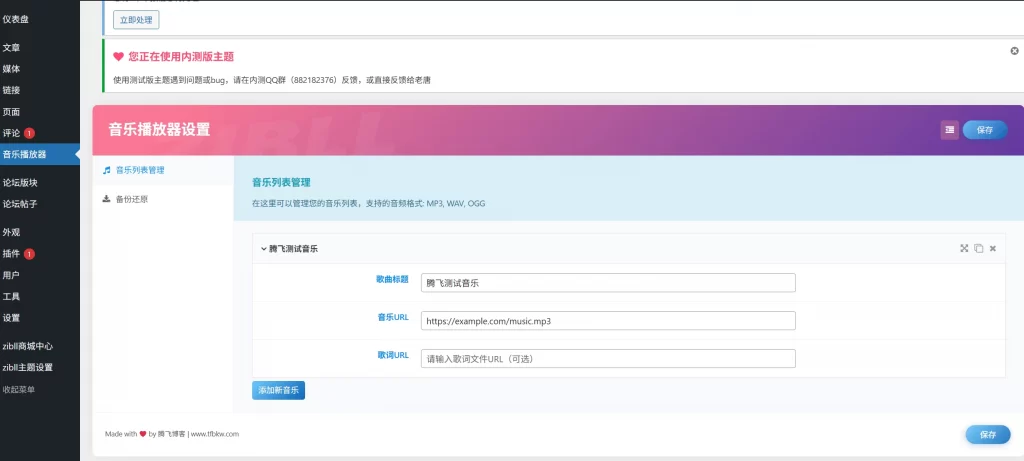Open 设置 in the sidebar

(40, 318)
